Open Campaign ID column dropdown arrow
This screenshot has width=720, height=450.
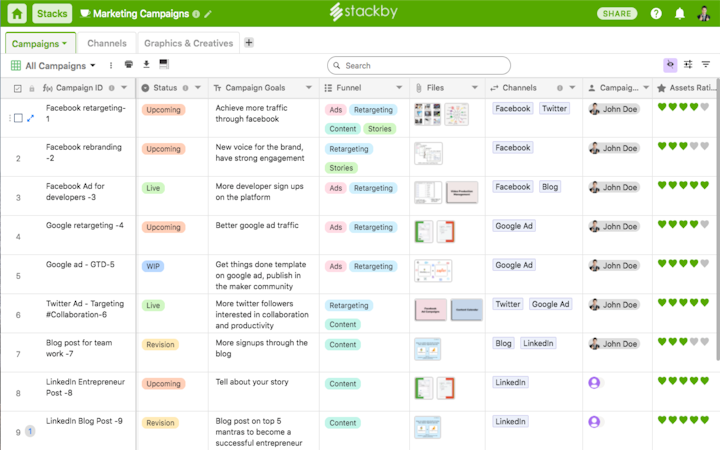(x=124, y=88)
